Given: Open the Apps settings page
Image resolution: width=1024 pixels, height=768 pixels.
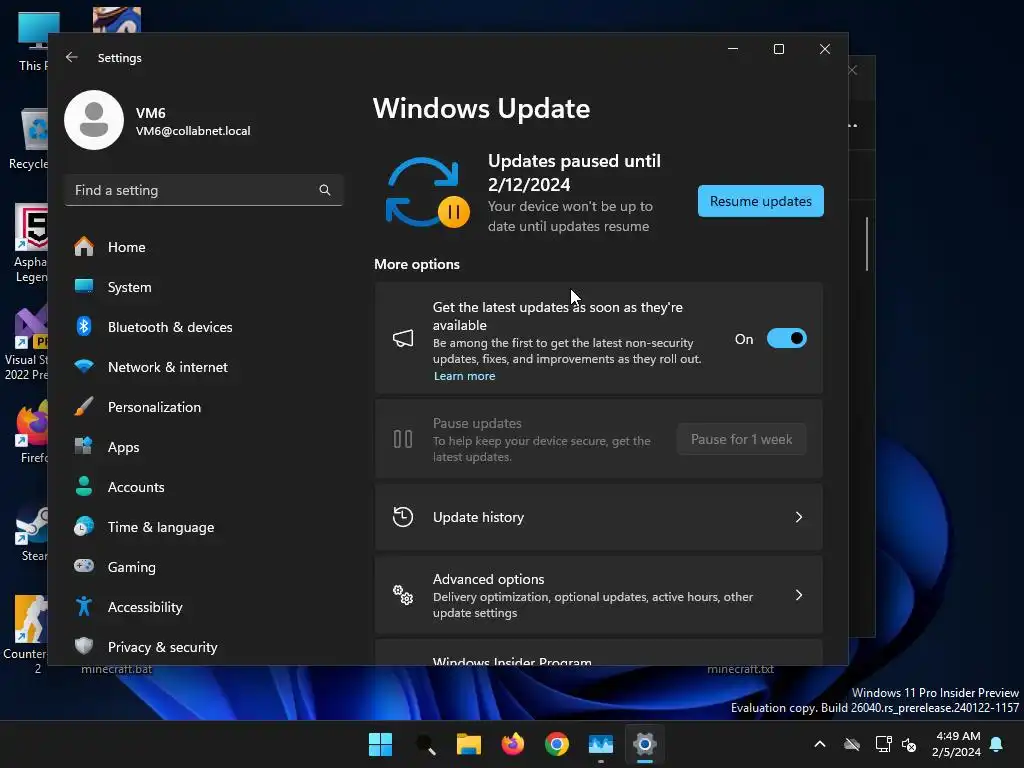Looking at the screenshot, I should (123, 447).
